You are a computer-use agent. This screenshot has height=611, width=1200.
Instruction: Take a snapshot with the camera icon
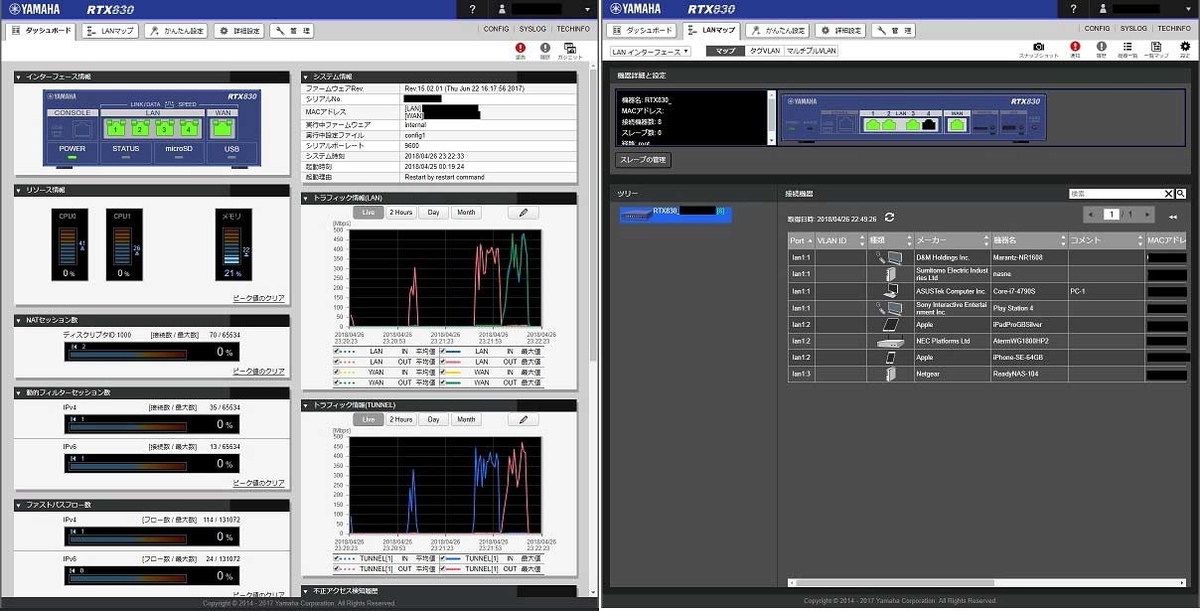click(x=1039, y=46)
